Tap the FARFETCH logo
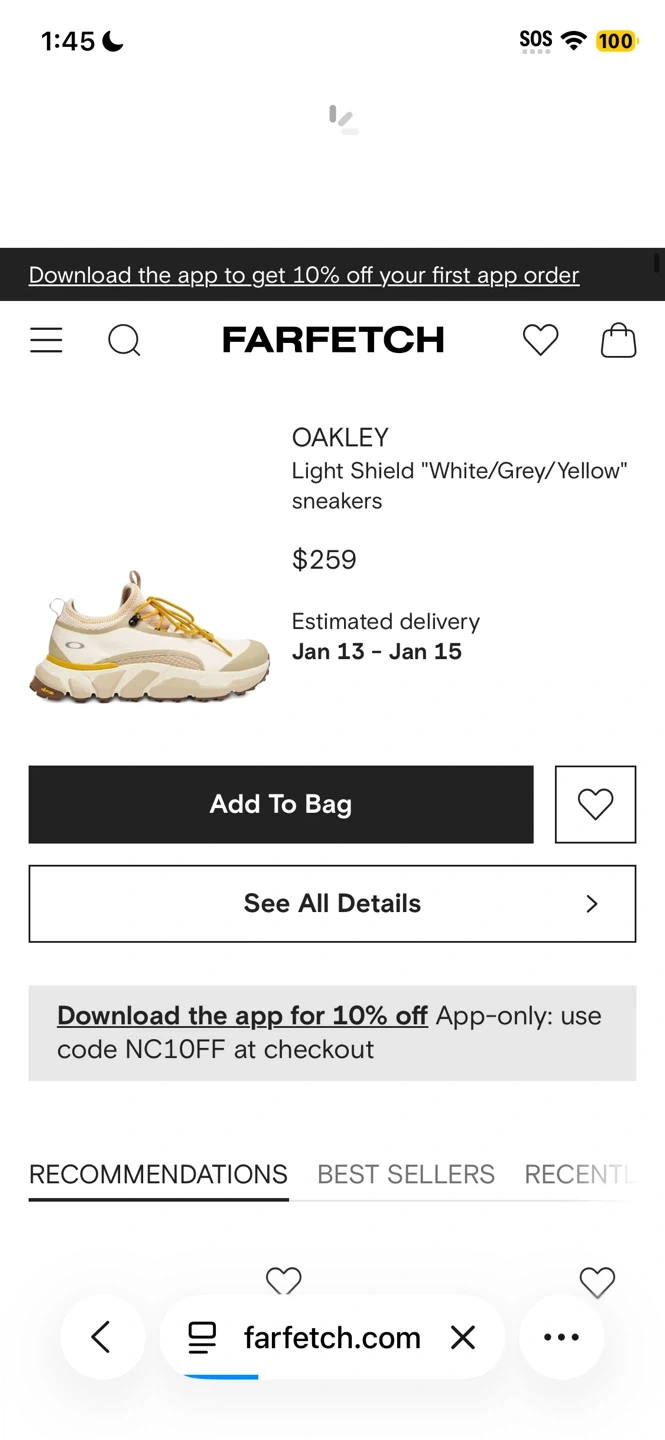The image size is (665, 1440). 333,340
